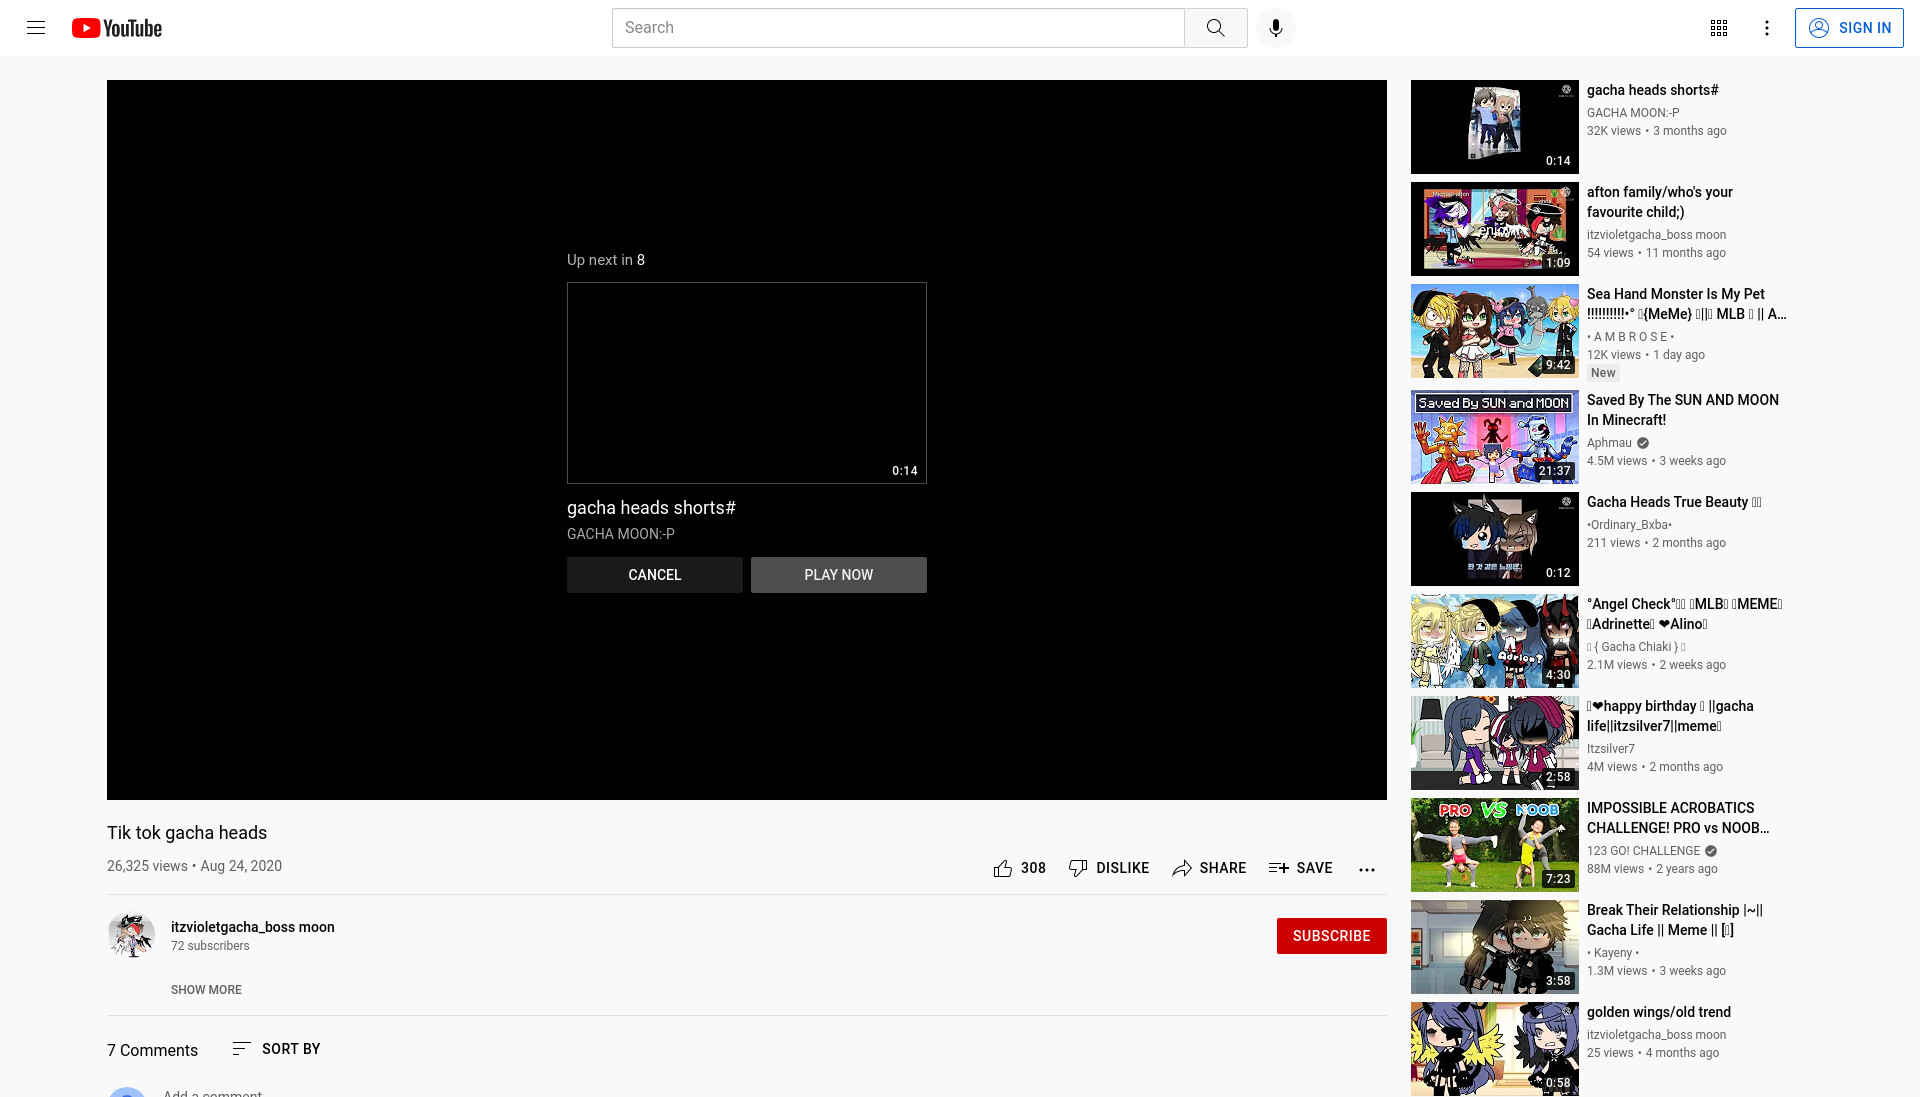
Task: Open sidebar 'gacha heads shorts#' thumbnail
Action: click(x=1494, y=127)
